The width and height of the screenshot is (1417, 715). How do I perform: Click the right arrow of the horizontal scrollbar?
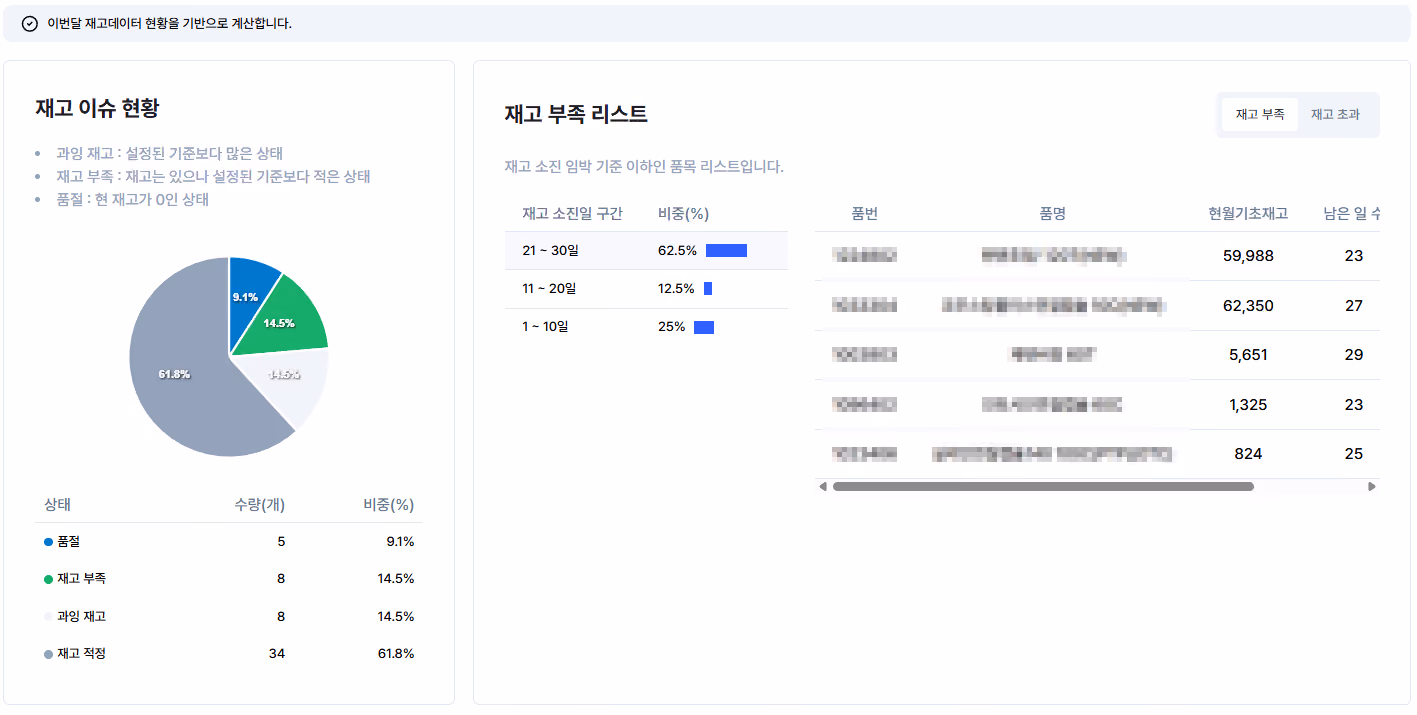pyautogui.click(x=1372, y=487)
